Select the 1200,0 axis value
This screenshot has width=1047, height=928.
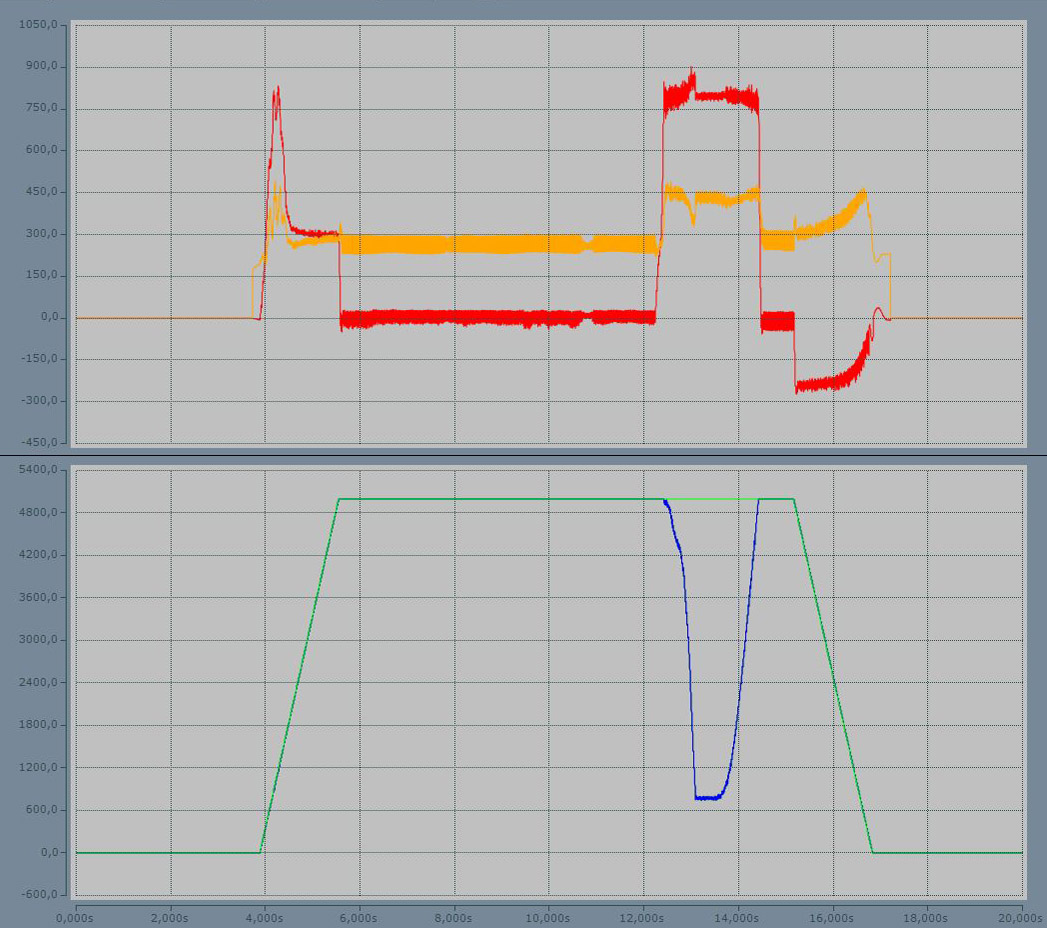39,767
